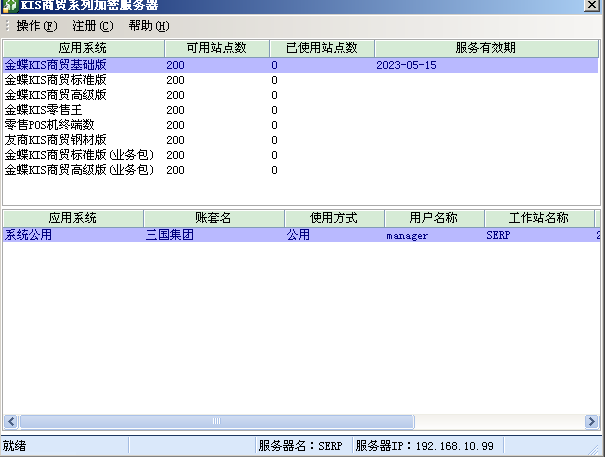
Task: Click the menu bar drag handle
Action: [x=7, y=26]
